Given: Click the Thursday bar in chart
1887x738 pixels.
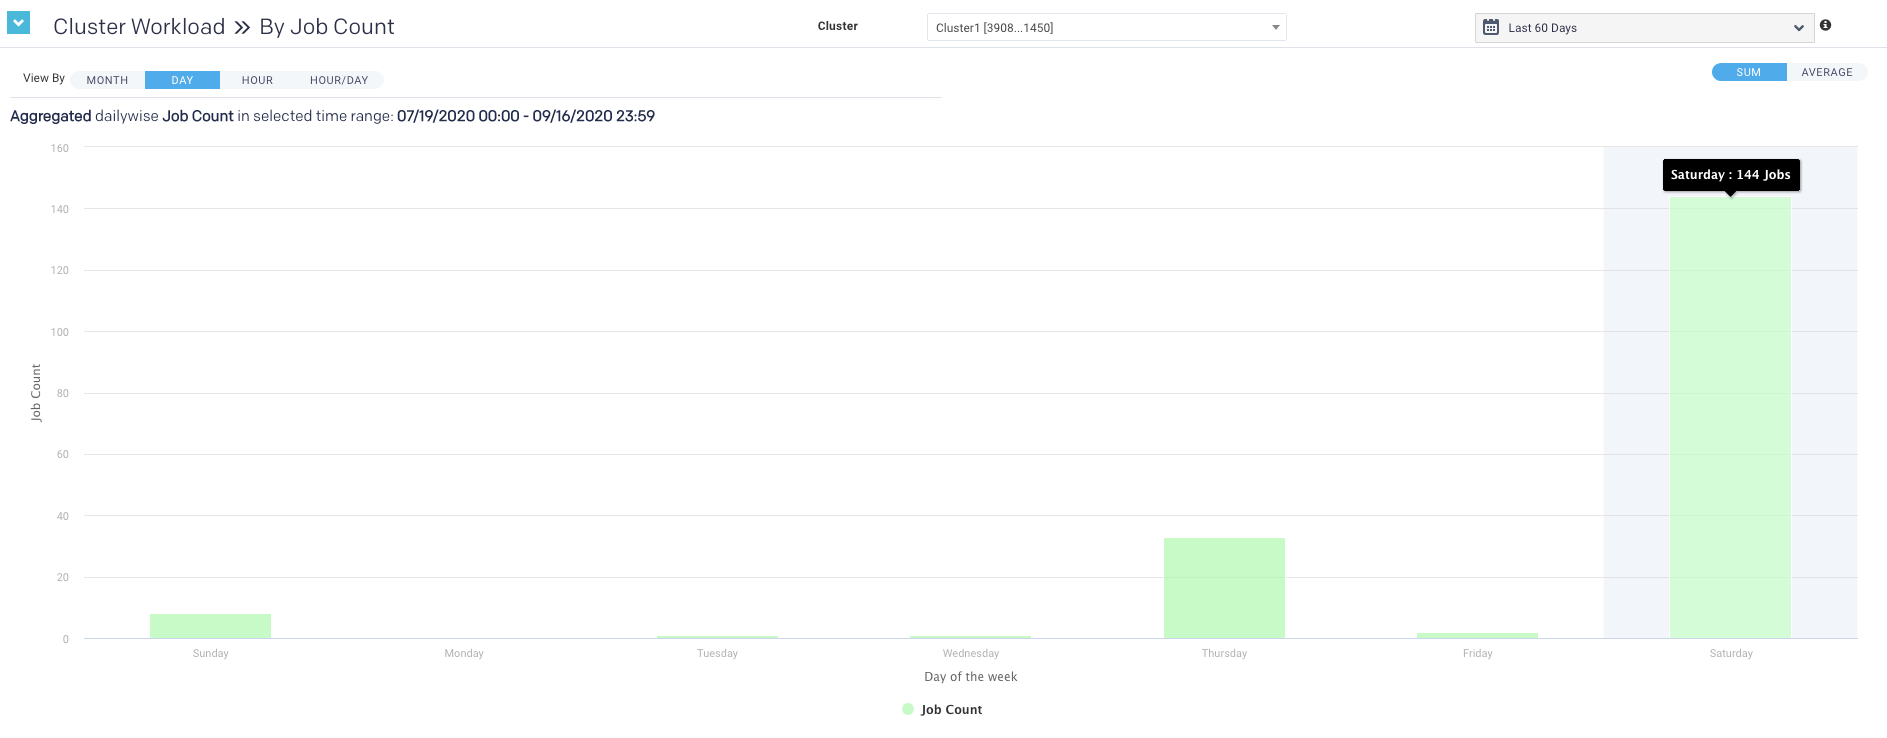Looking at the screenshot, I should [1224, 588].
